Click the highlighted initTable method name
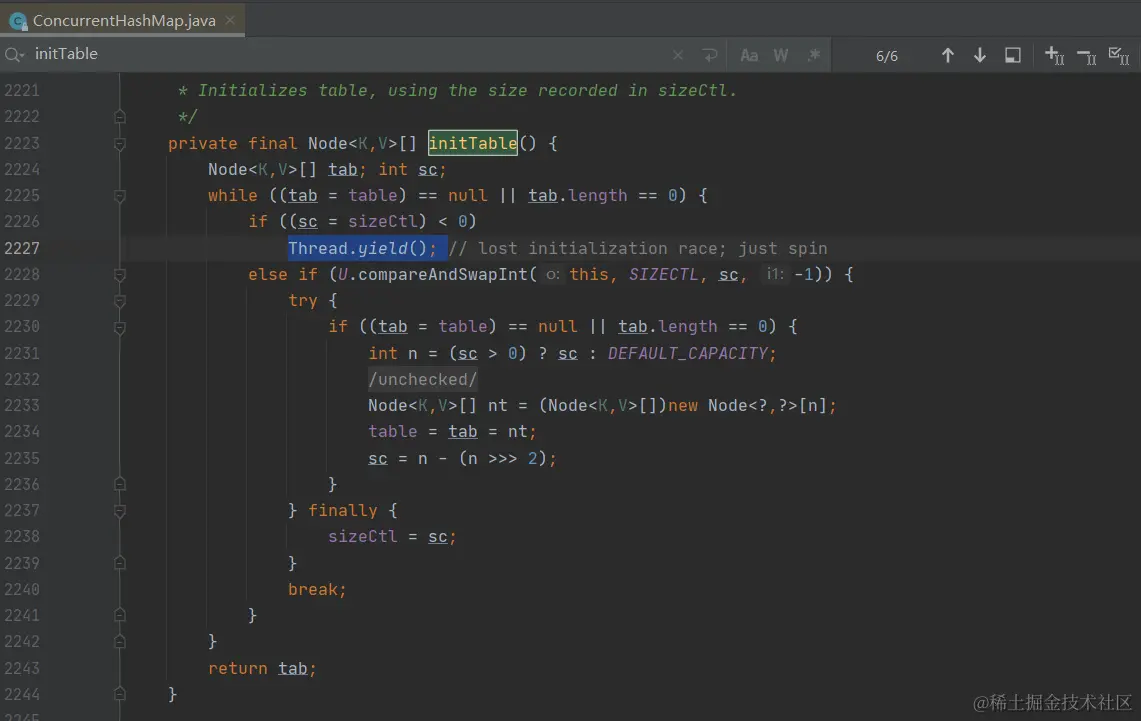1141x721 pixels. (x=473, y=143)
